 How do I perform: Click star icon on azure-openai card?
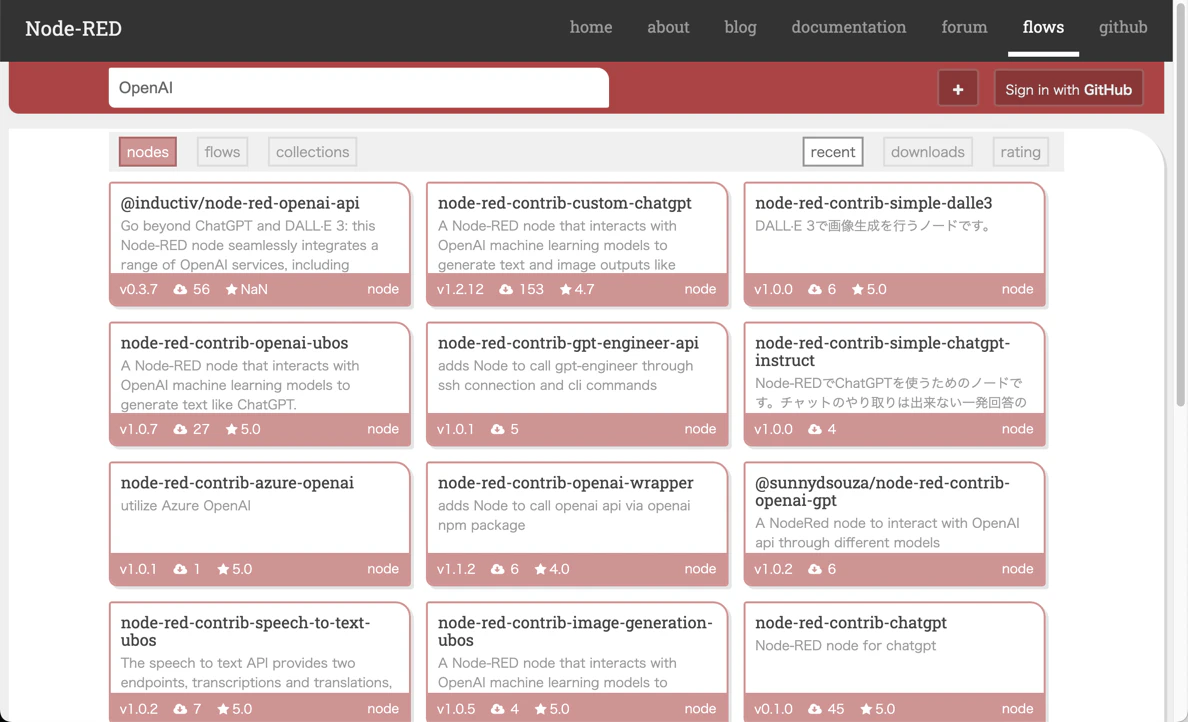point(224,569)
